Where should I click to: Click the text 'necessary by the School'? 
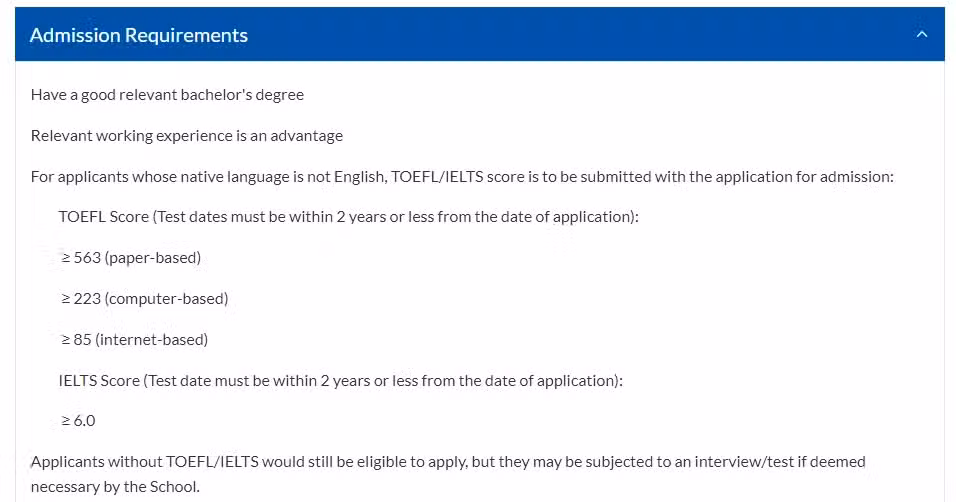coord(114,487)
